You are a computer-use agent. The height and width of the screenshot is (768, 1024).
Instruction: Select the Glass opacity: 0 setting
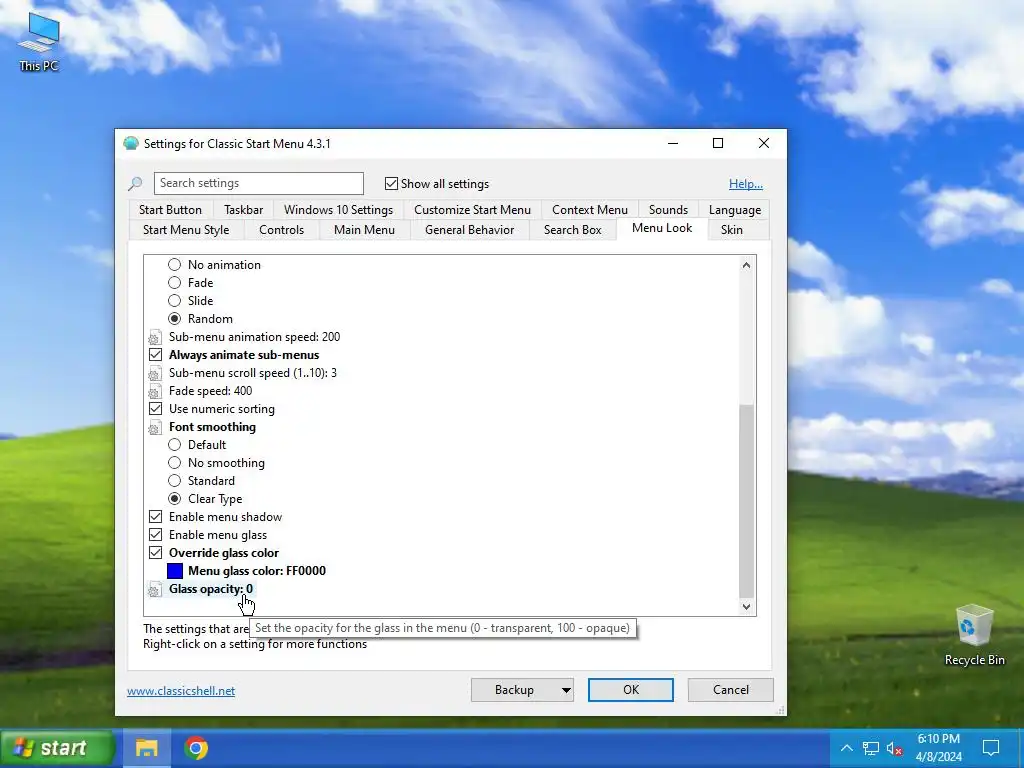coord(211,589)
